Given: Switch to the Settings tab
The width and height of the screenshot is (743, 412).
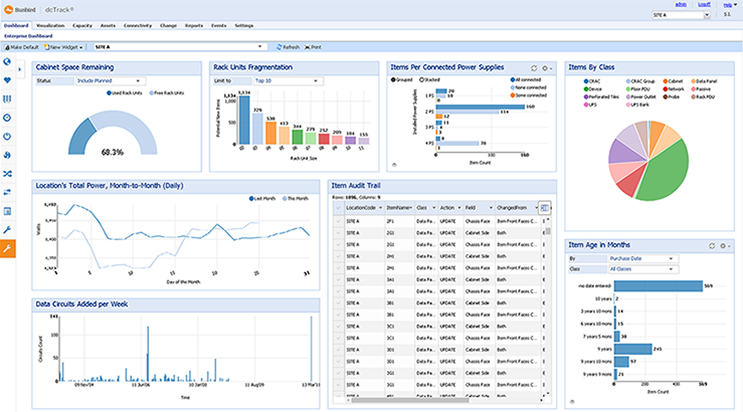Looking at the screenshot, I should [x=244, y=26].
